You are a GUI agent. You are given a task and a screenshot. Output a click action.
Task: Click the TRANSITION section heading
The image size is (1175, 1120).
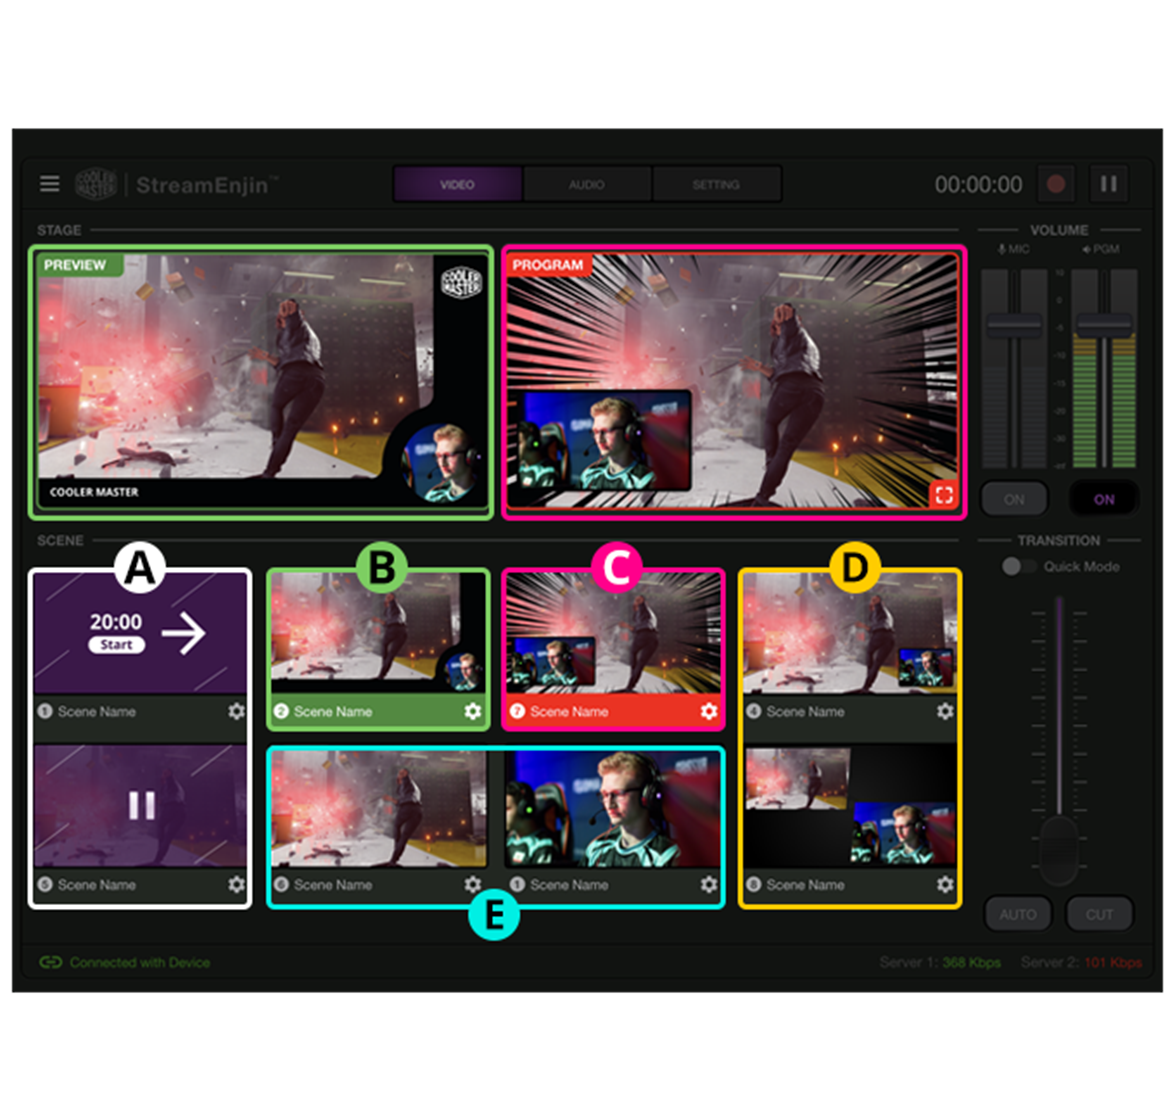(1059, 540)
